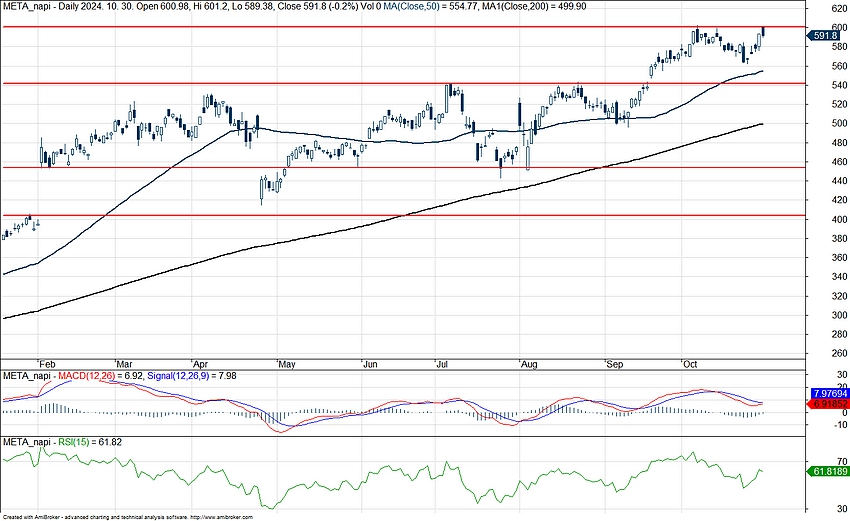Click the 520 price axis label
The image size is (850, 521).
[839, 104]
